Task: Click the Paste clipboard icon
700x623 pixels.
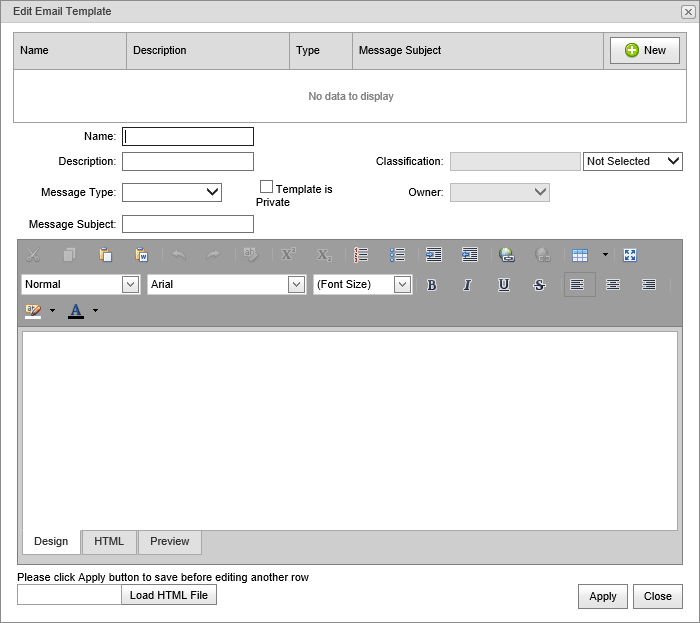Action: point(105,255)
